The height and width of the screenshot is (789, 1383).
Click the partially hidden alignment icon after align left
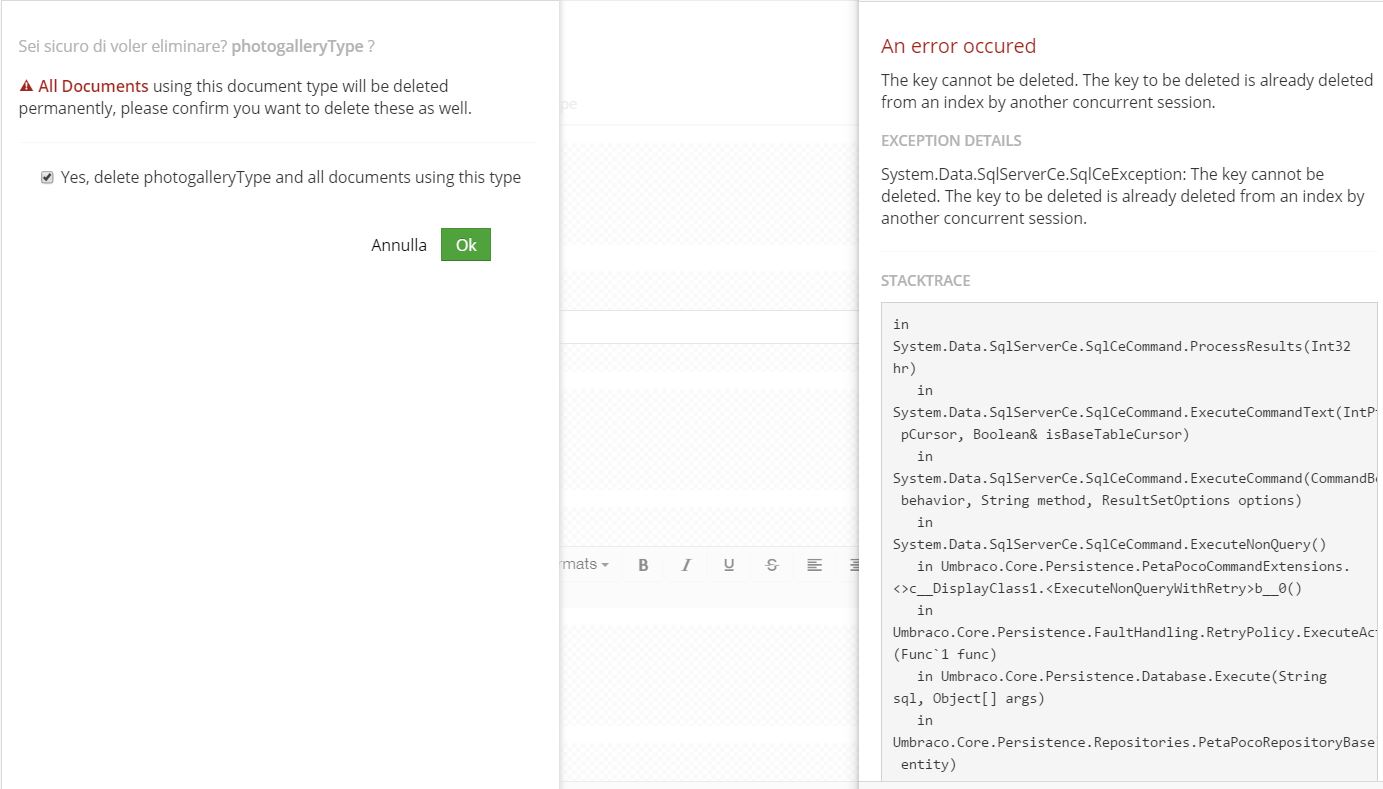pos(853,565)
